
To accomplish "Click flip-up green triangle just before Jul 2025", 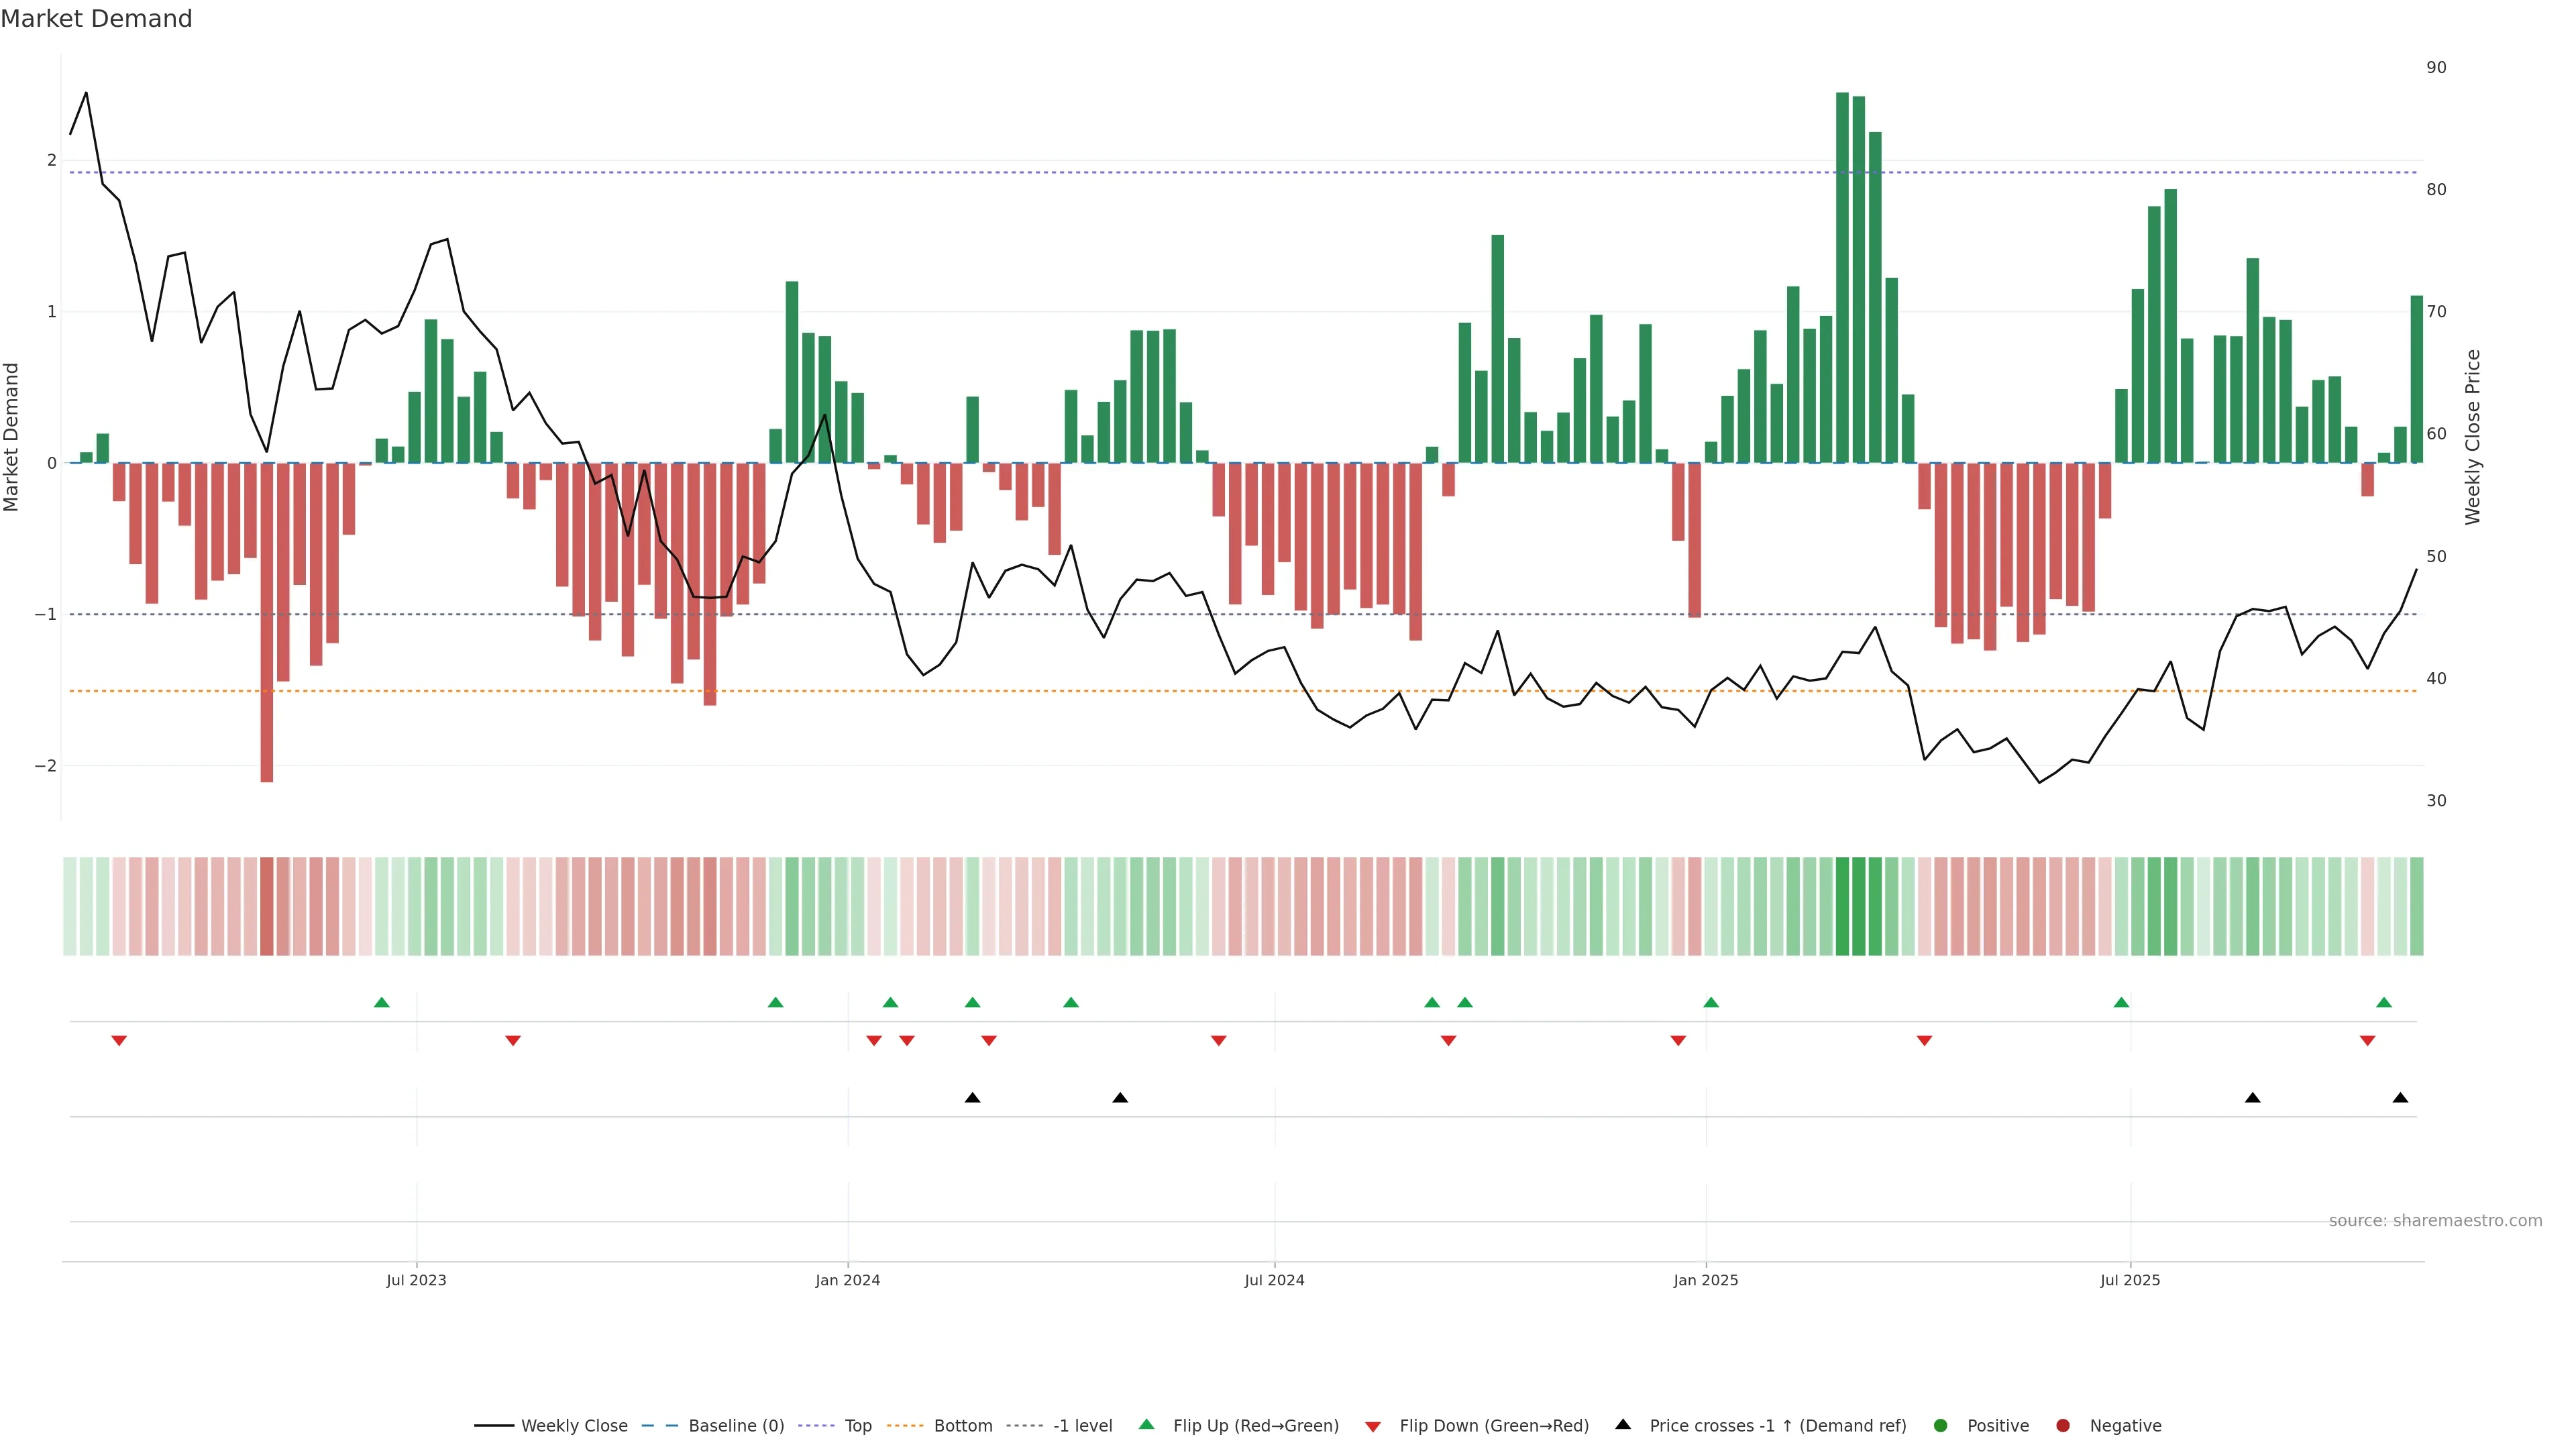I will [x=2121, y=1002].
